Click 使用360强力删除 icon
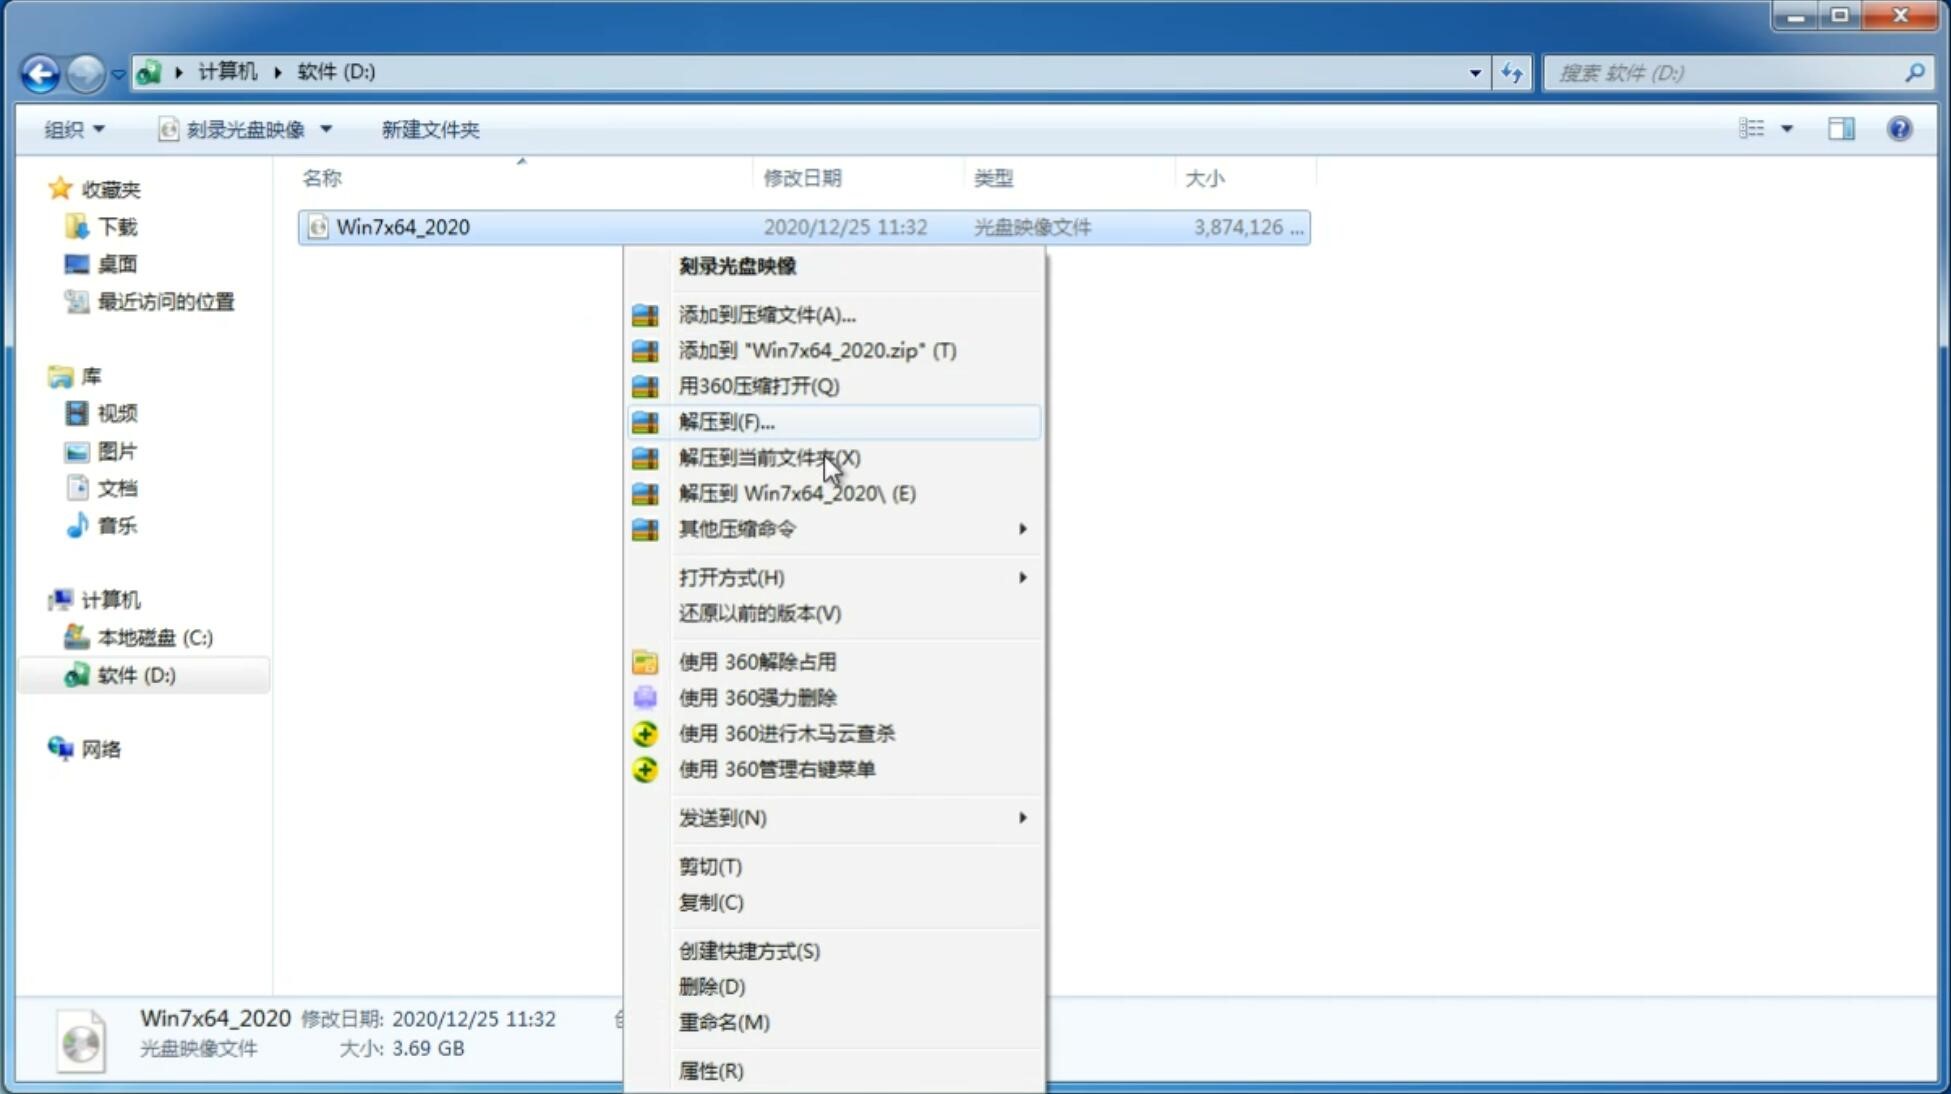Screen dimensions: 1951x1094 click(645, 697)
